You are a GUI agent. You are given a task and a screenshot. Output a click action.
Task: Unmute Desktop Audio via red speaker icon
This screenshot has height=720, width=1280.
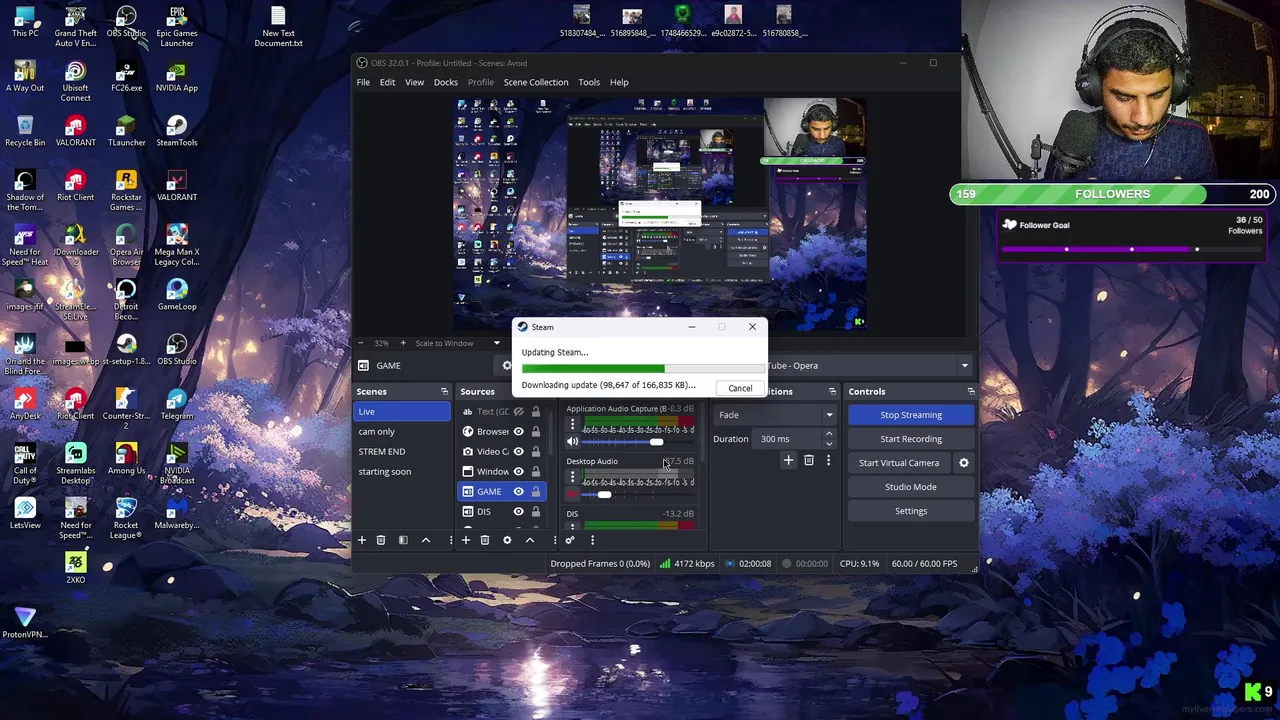pyautogui.click(x=572, y=494)
